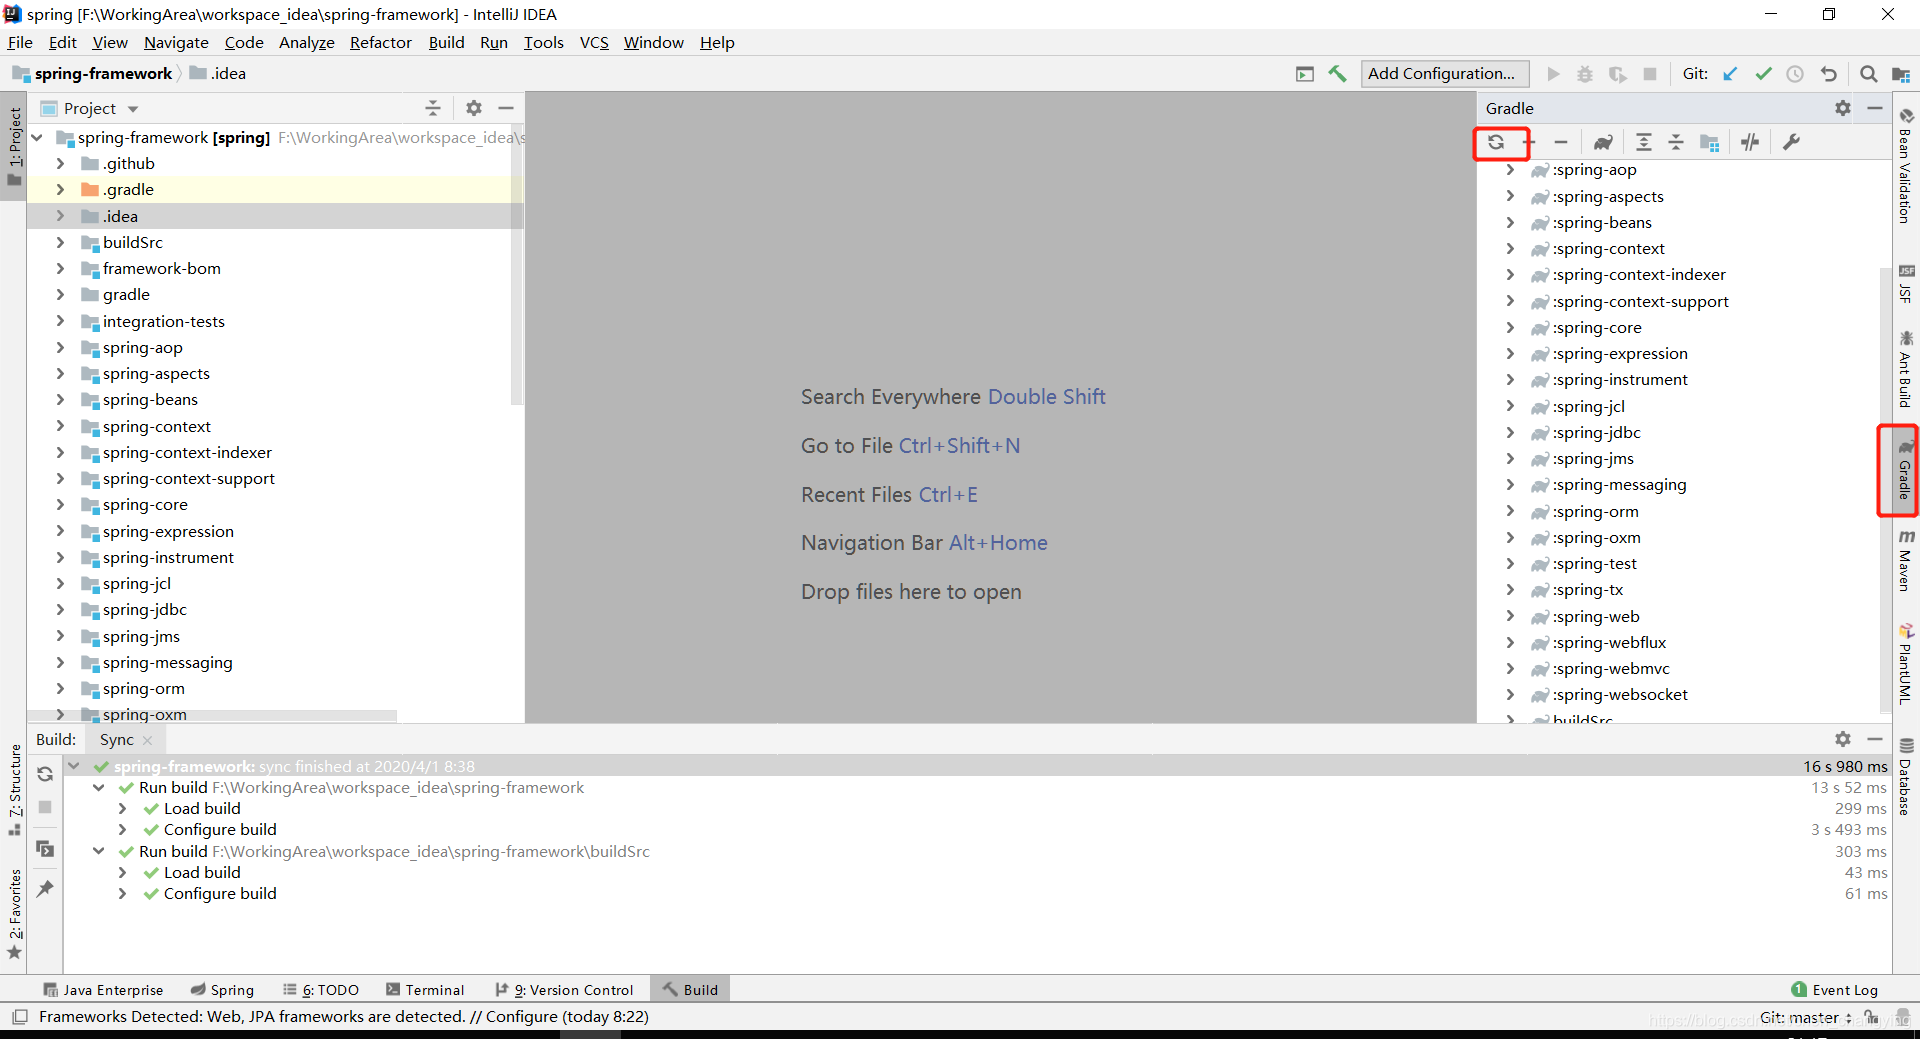Toggle the Gradle side stripe button
The width and height of the screenshot is (1920, 1039).
click(x=1905, y=470)
